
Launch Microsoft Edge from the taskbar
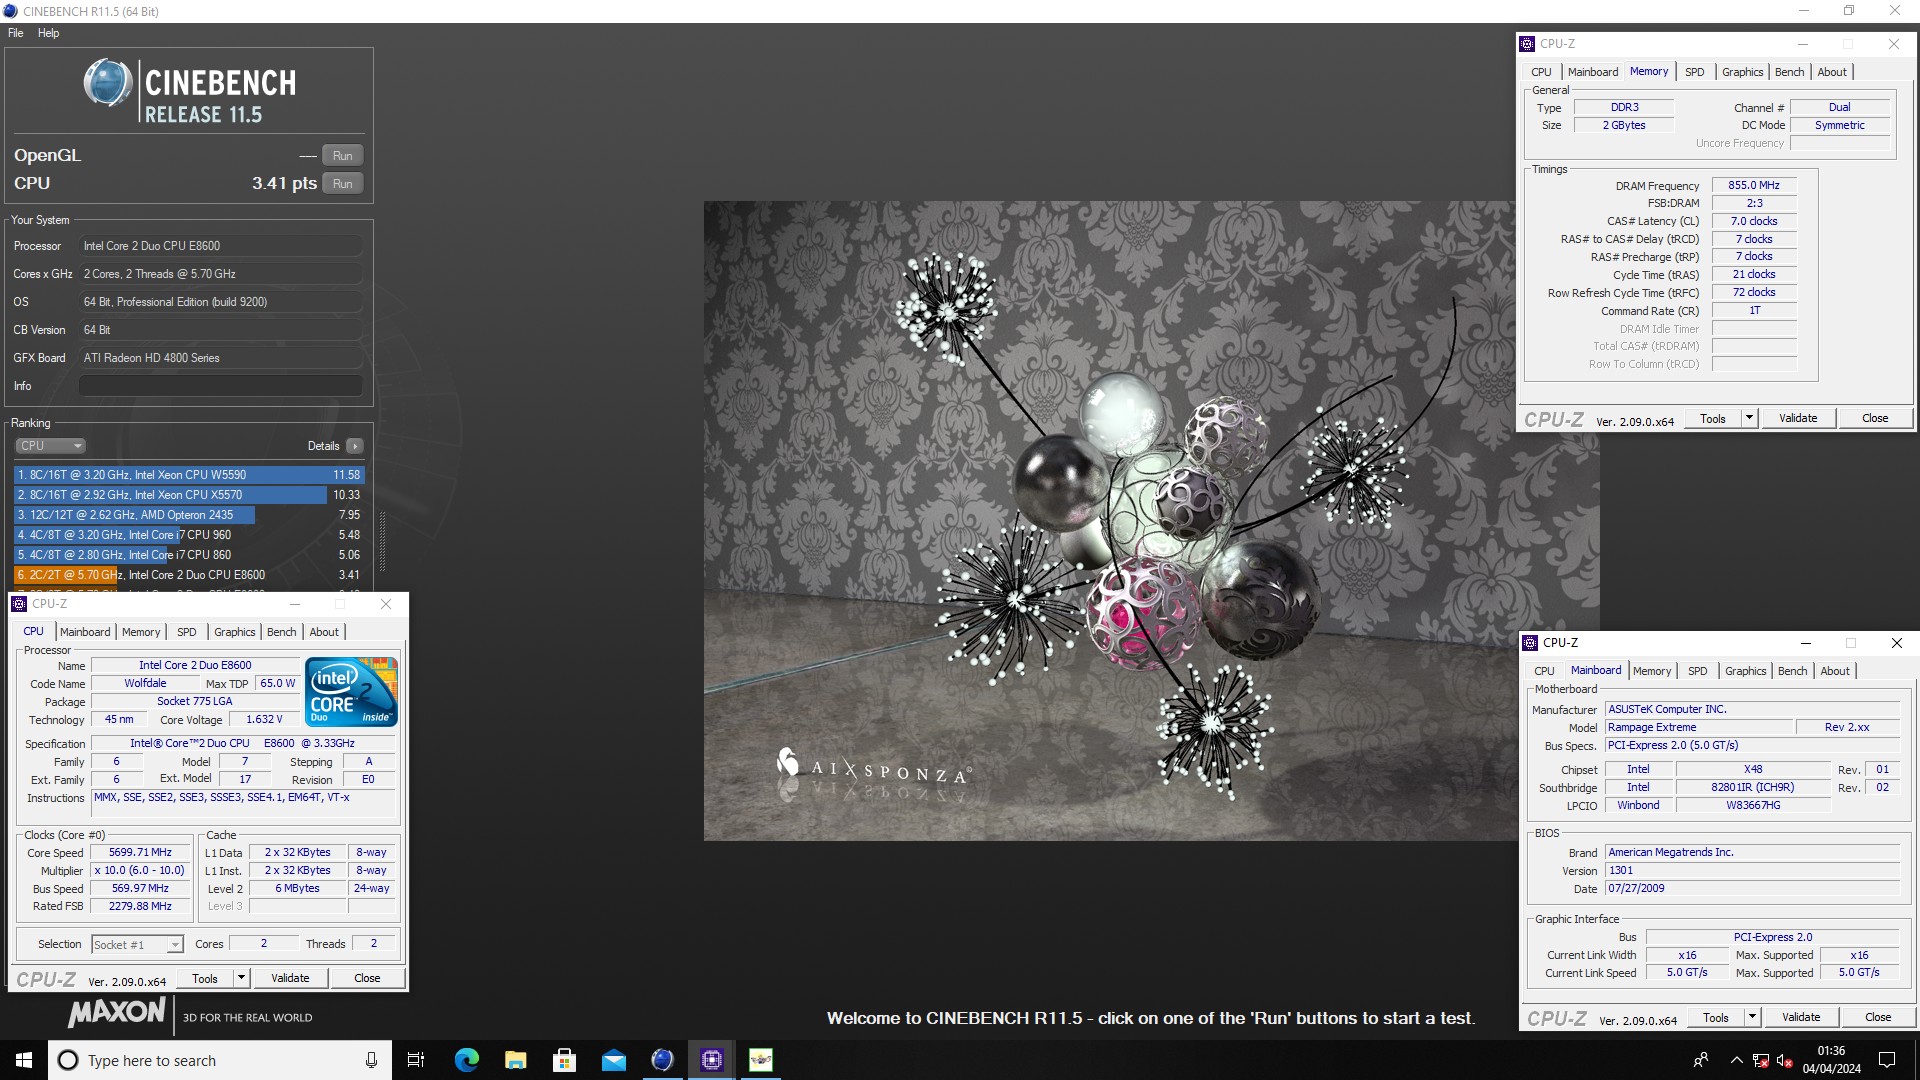(466, 1060)
